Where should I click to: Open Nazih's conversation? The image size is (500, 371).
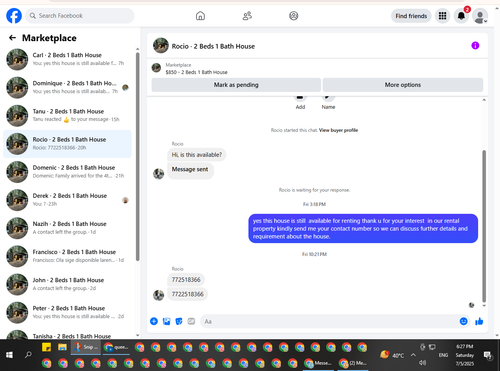coord(67,228)
